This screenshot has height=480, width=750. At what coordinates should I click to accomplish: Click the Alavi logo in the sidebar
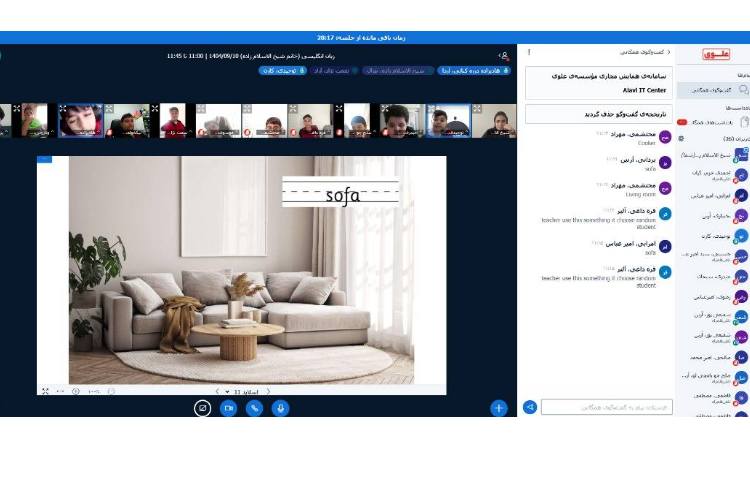(x=716, y=54)
